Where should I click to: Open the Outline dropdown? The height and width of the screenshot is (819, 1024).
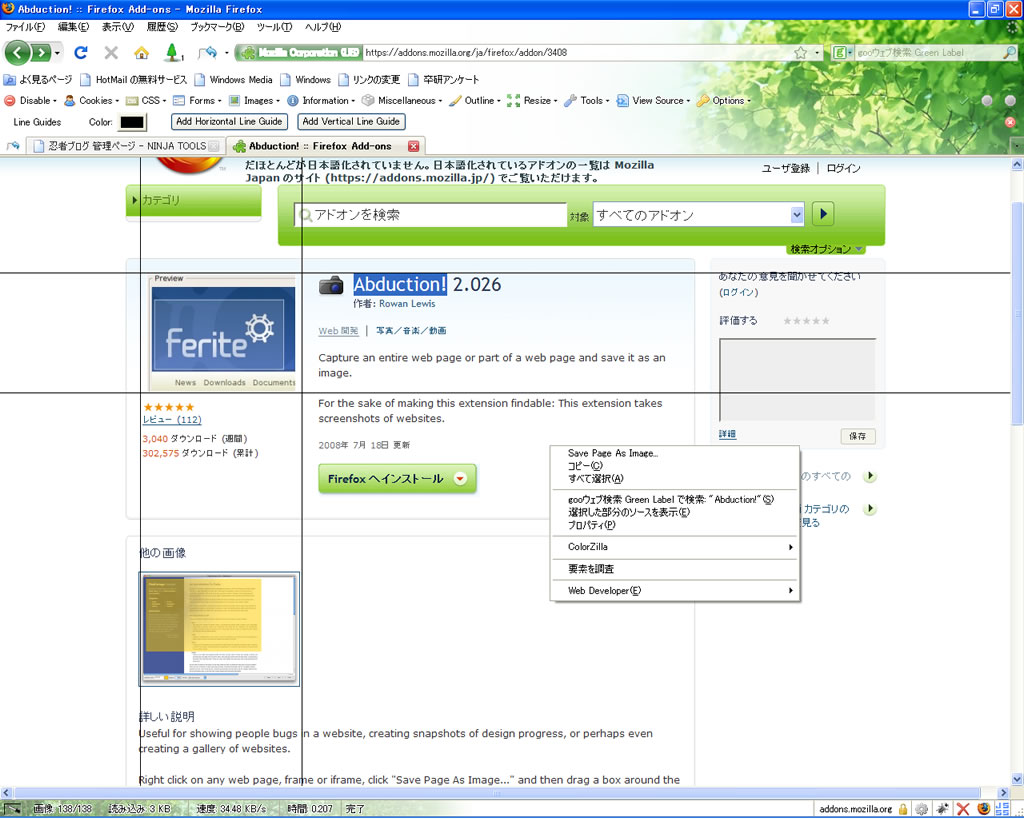click(475, 101)
